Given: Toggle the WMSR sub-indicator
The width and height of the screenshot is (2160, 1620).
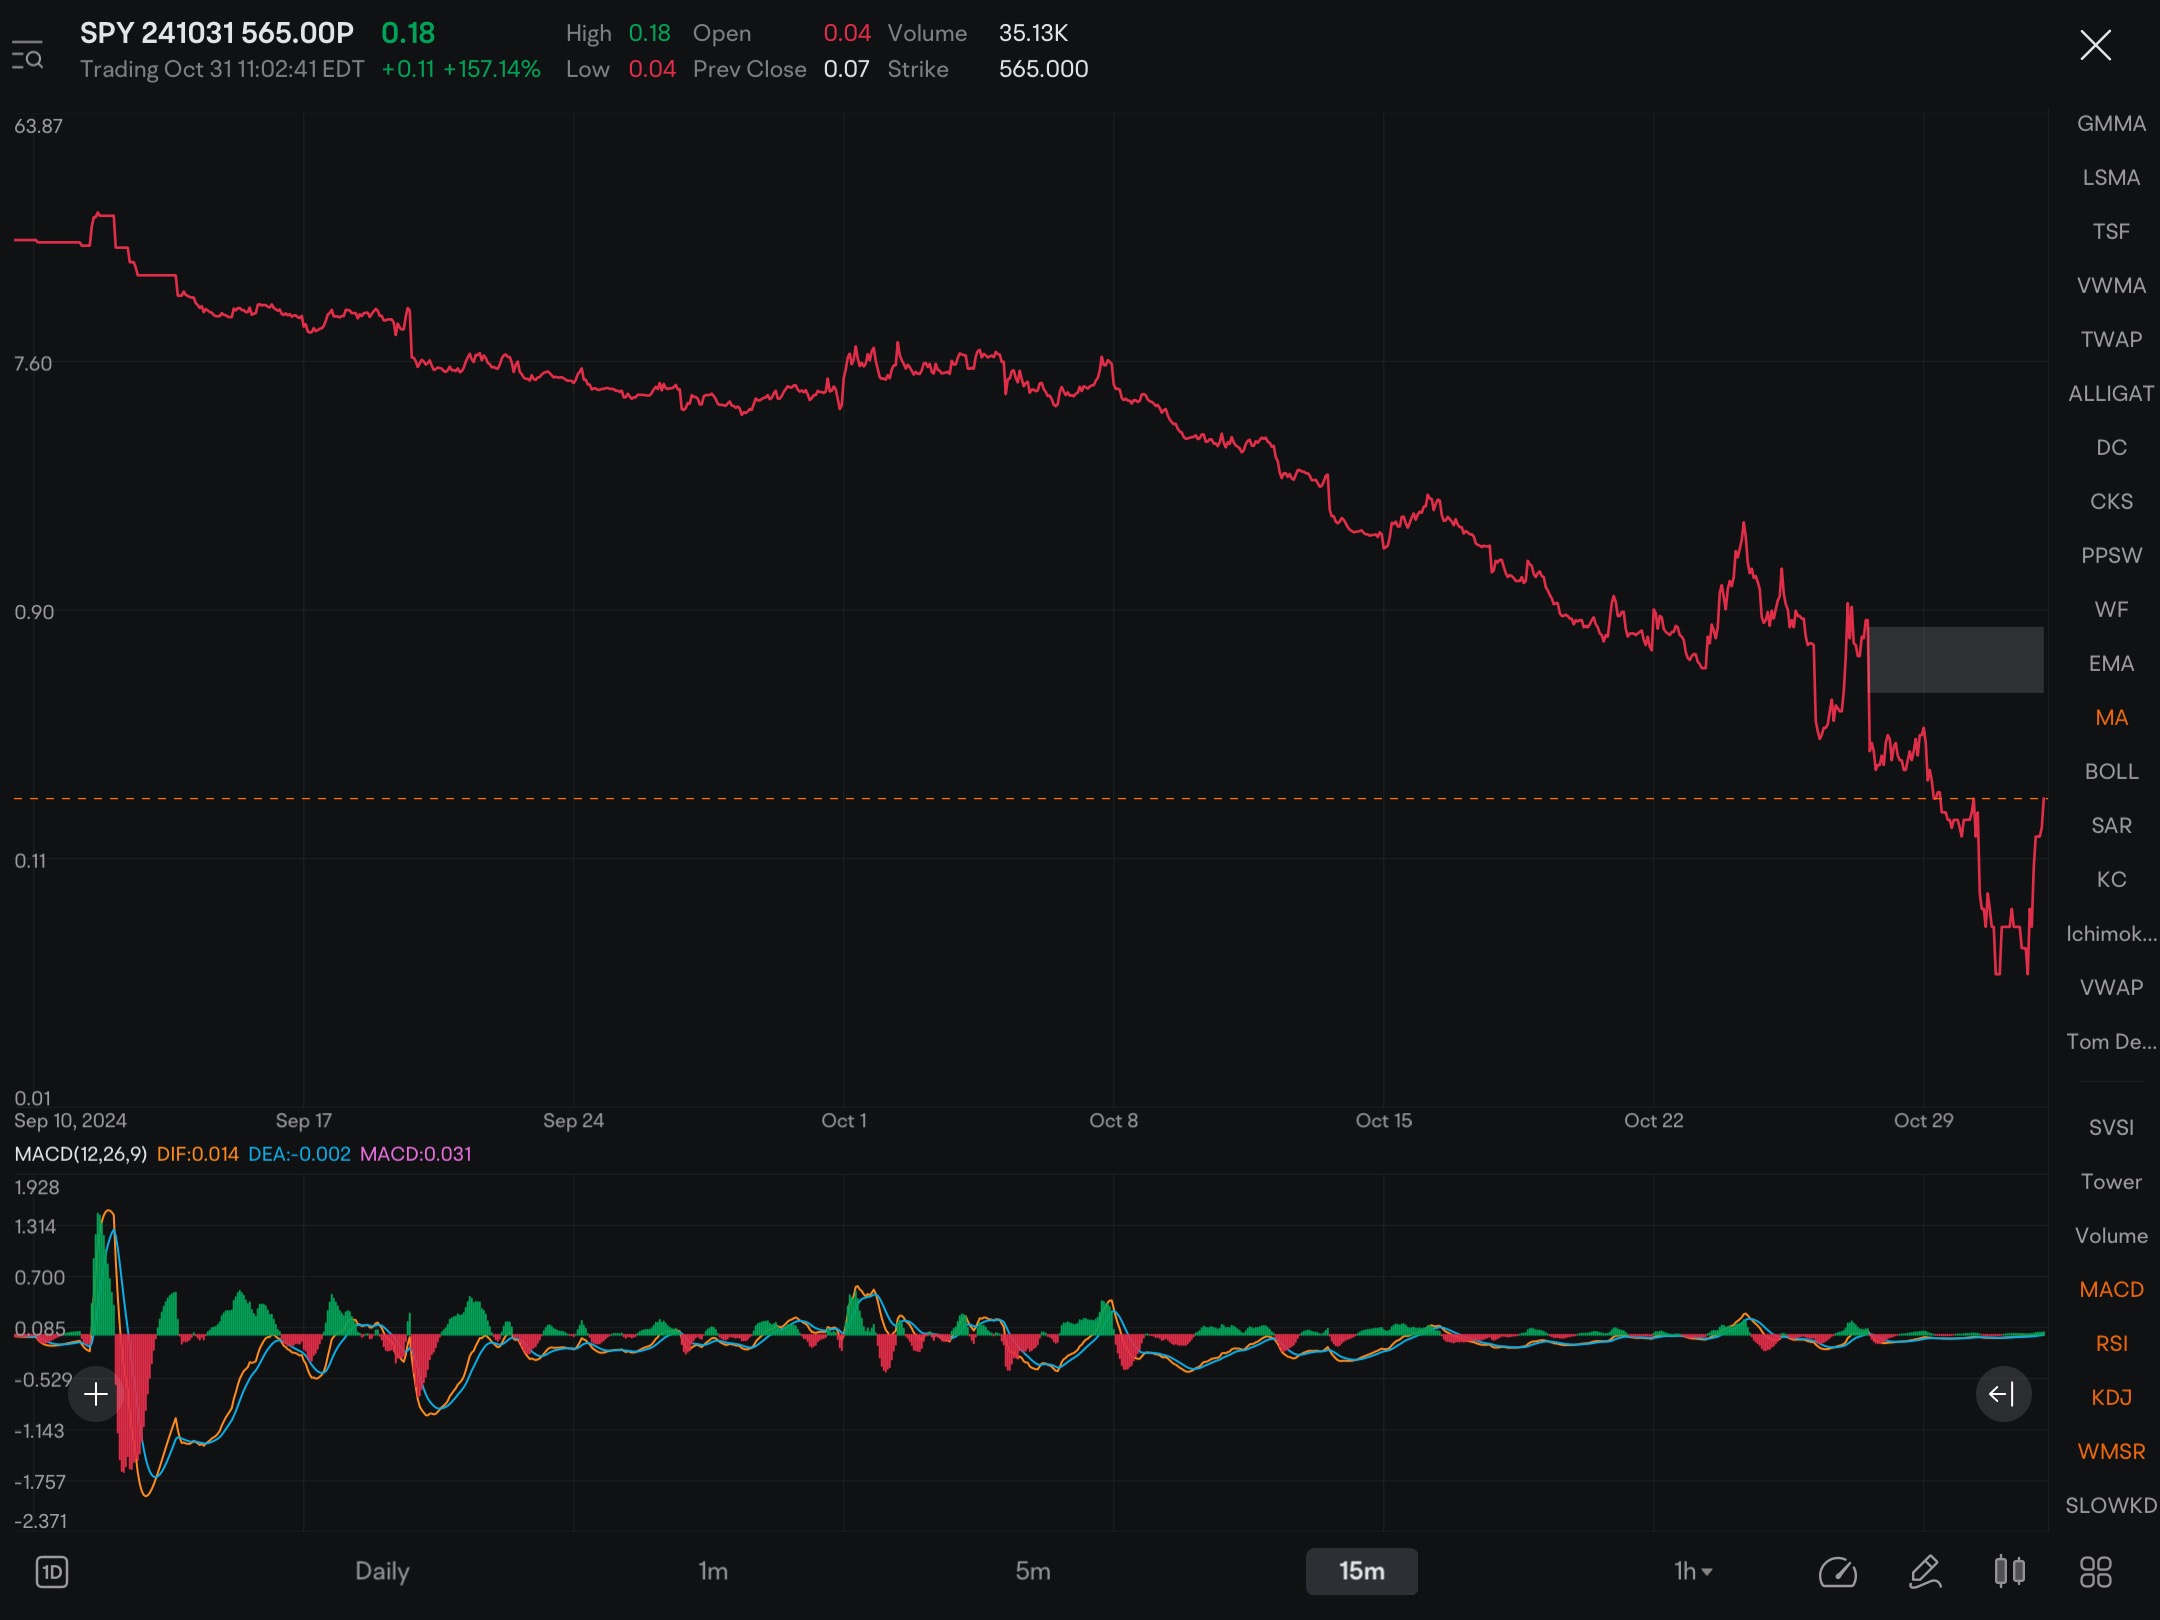Looking at the screenshot, I should coord(2111,1452).
